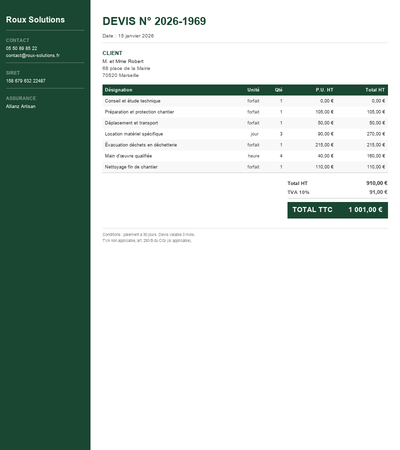This screenshot has height=450, width=400.
Task: Click the Désignation column header
Action: [x=118, y=90]
